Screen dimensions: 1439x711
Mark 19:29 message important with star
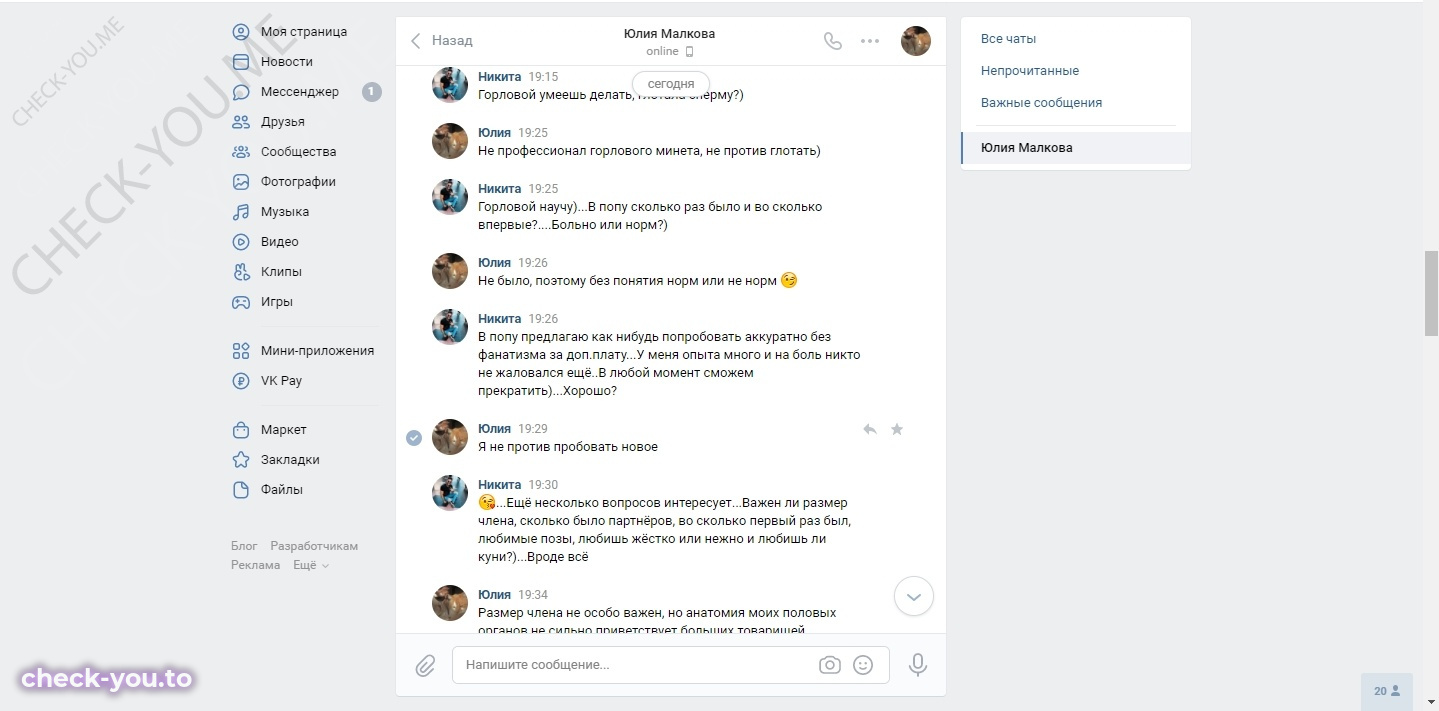pos(897,429)
